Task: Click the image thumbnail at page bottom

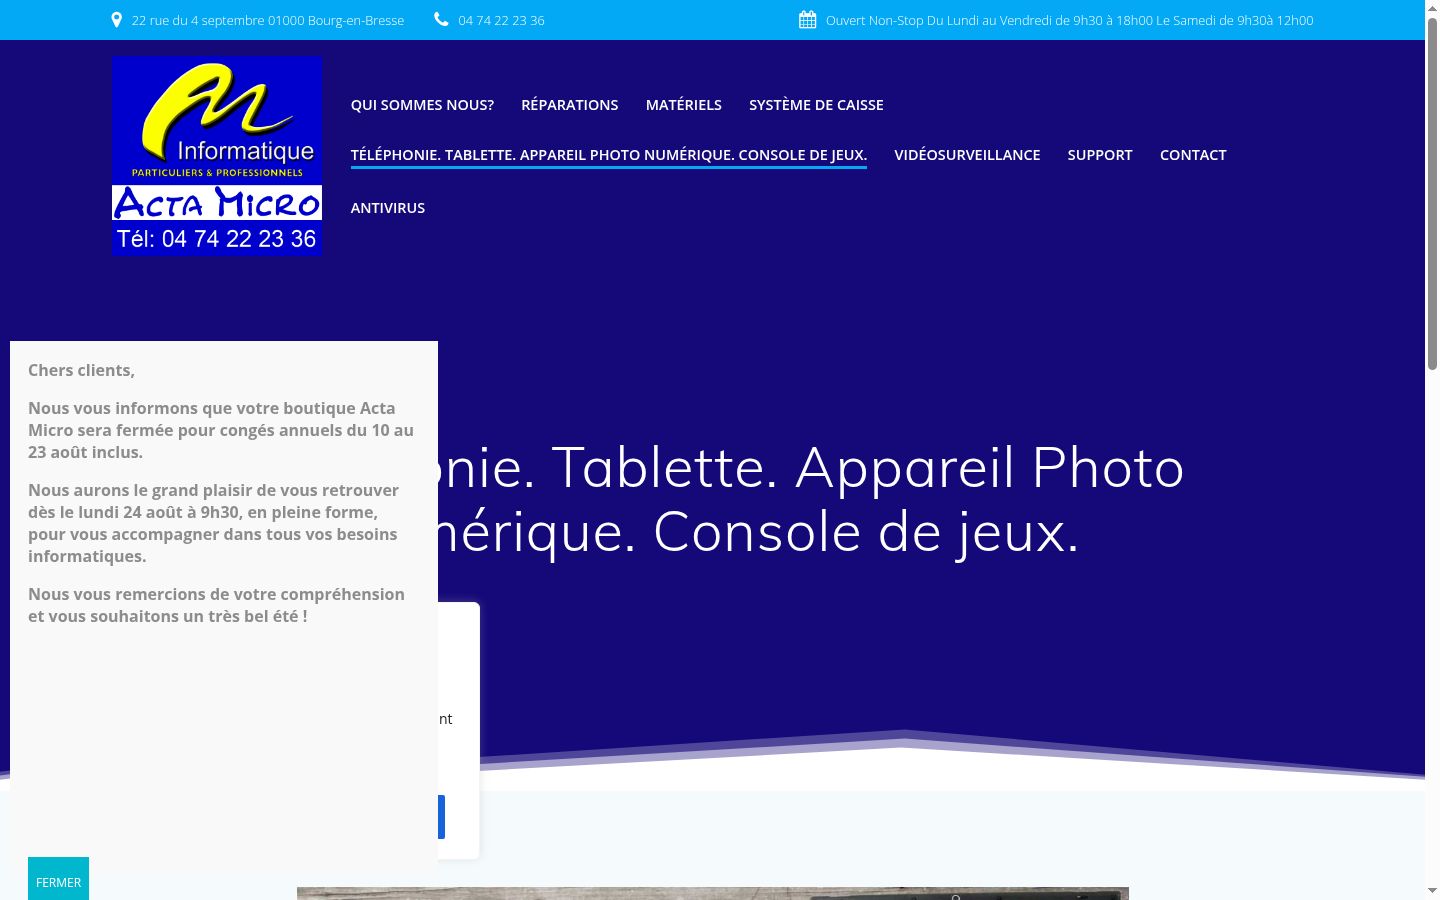Action: [713, 893]
